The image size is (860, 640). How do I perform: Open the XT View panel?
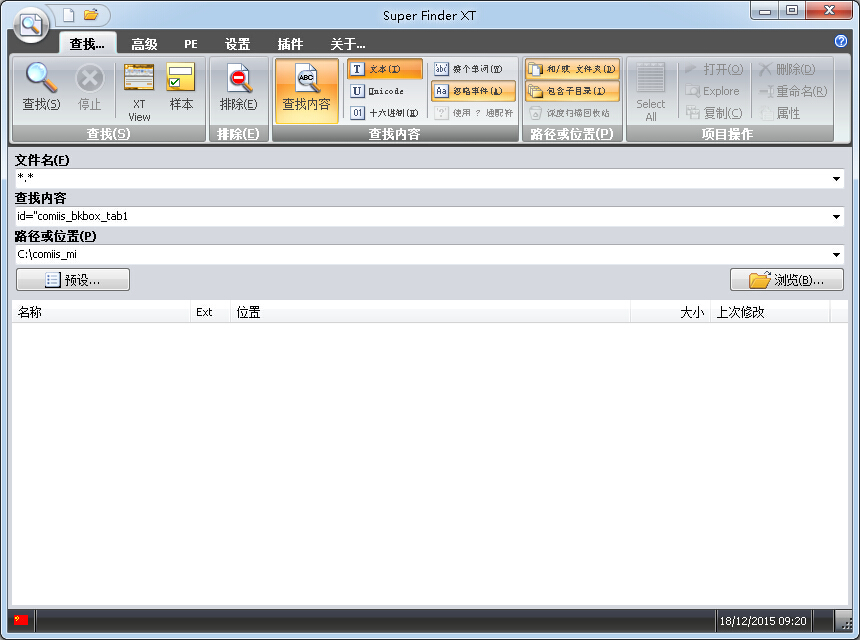coord(138,88)
